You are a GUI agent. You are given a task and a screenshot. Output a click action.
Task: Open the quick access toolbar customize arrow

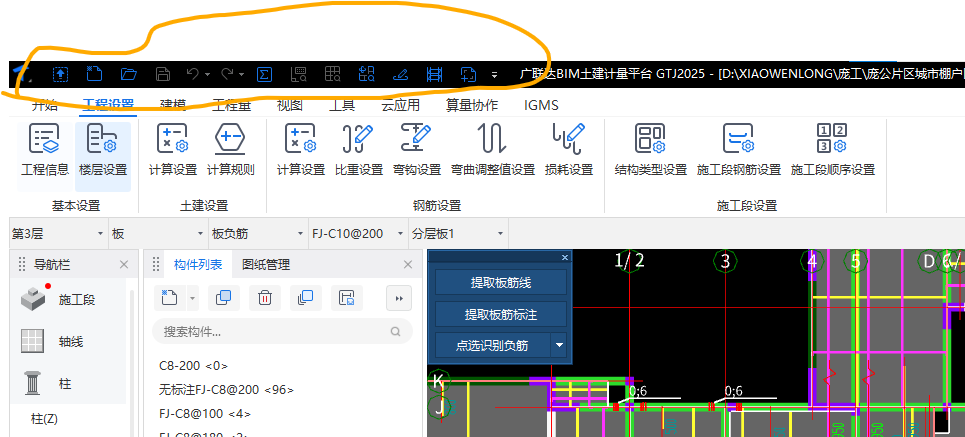[494, 75]
